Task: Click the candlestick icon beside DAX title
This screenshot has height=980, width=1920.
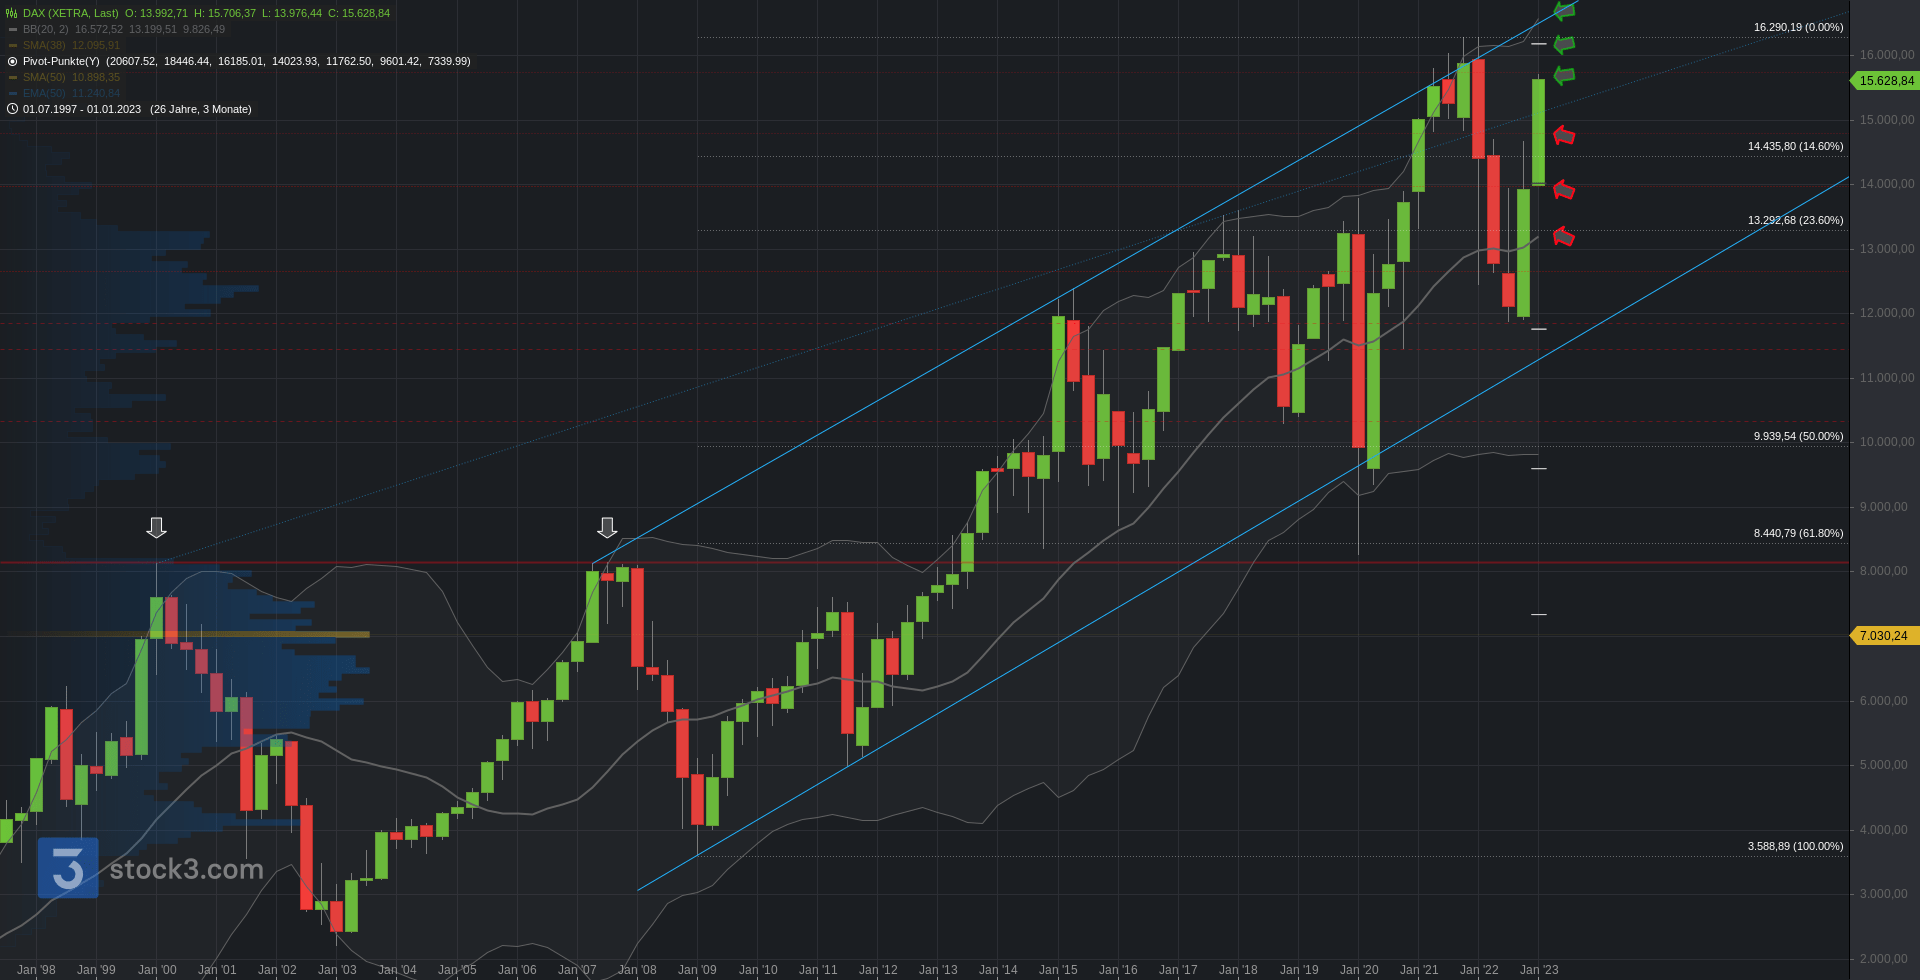Action: (12, 13)
